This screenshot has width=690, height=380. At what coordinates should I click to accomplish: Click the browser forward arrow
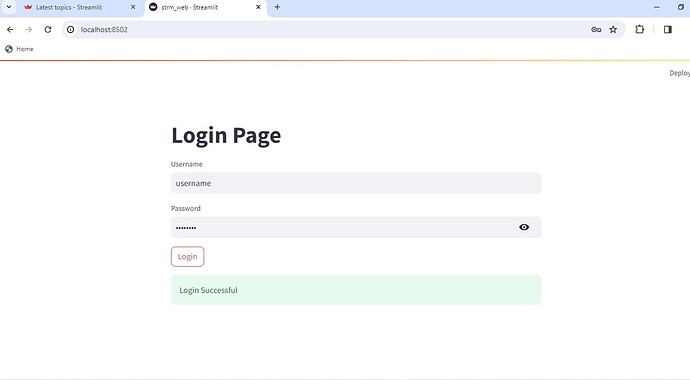tap(29, 29)
